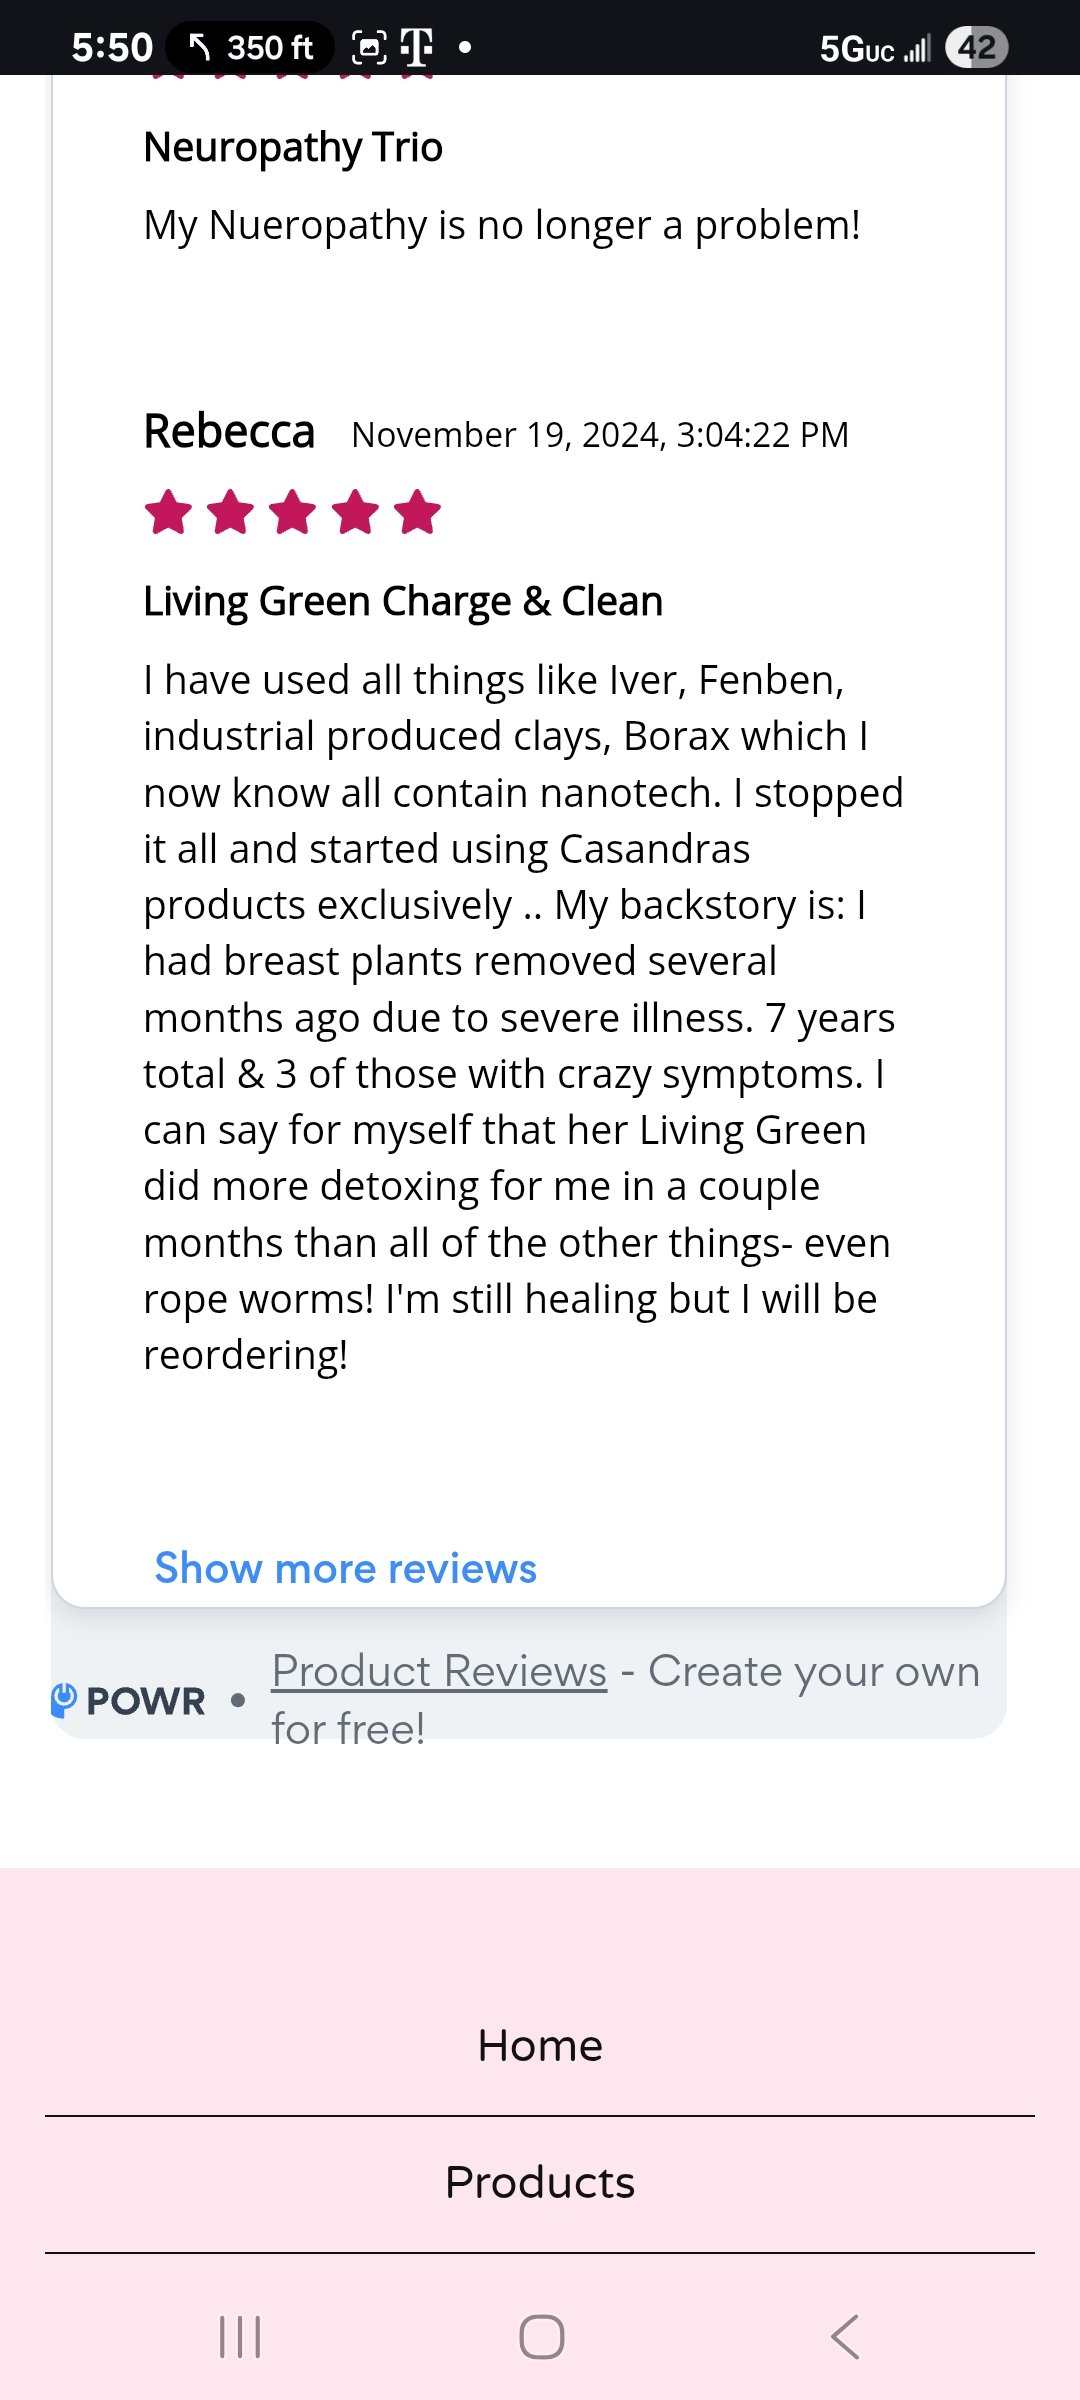Open the Home menu item
This screenshot has height=2400, width=1080.
[540, 2046]
